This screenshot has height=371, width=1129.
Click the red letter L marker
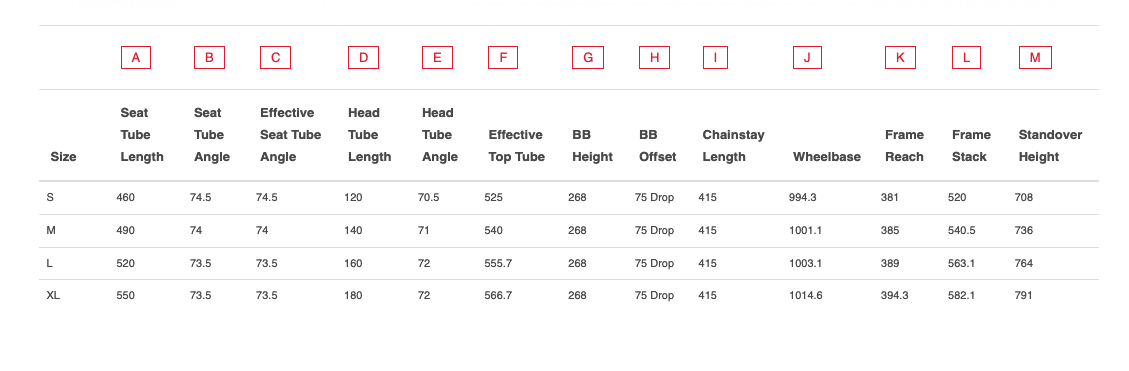966,58
